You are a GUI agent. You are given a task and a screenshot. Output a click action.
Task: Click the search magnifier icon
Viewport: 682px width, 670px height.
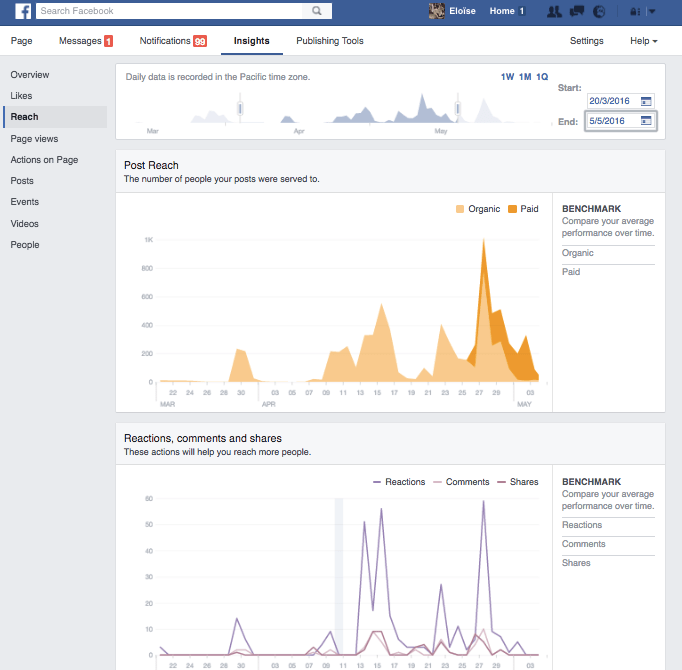tap(317, 11)
